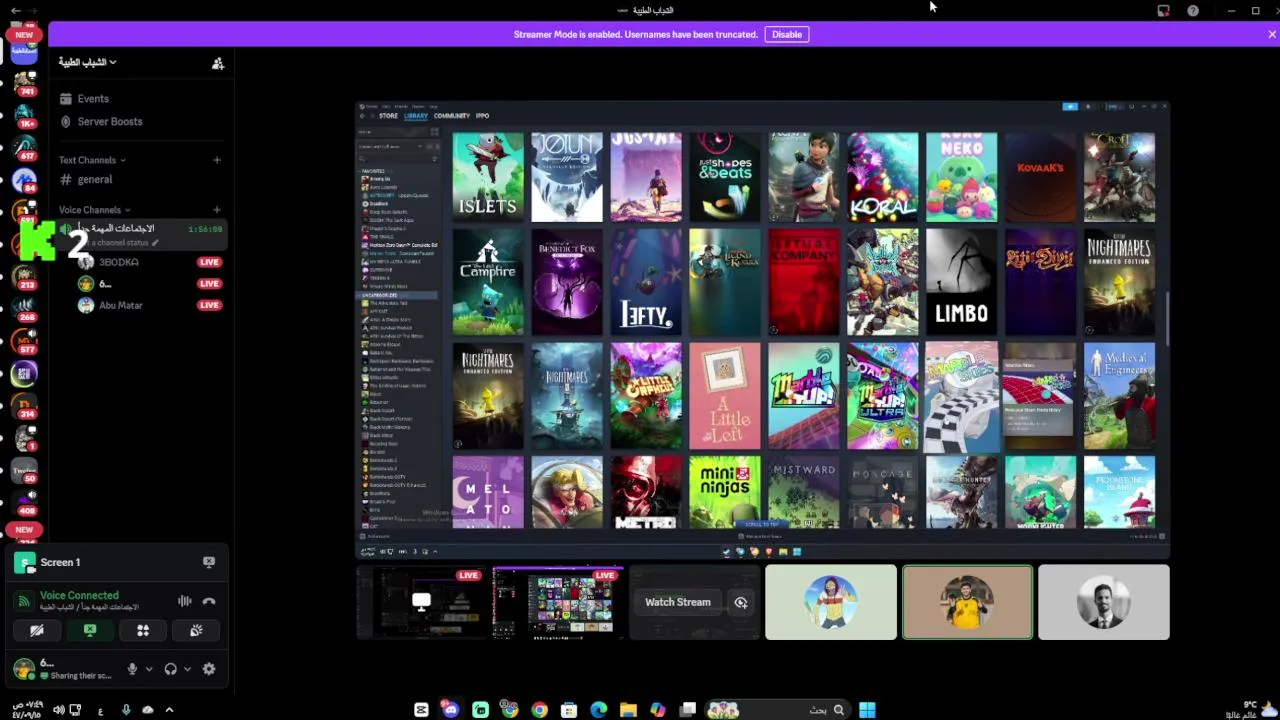
Task: Open File Explorer from taskbar
Action: click(628, 710)
